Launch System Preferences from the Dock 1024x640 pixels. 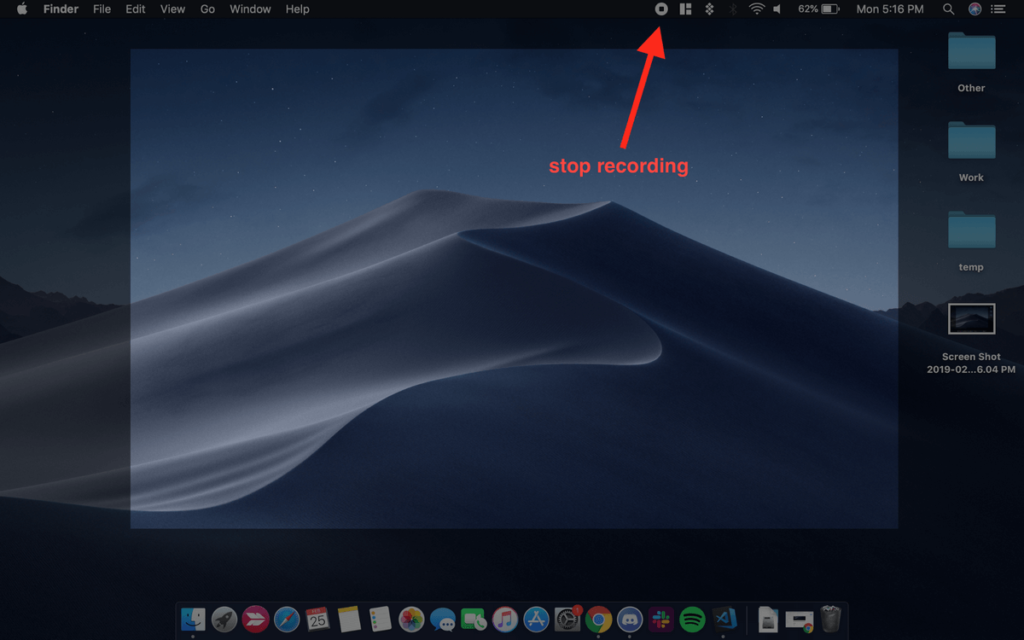569,620
